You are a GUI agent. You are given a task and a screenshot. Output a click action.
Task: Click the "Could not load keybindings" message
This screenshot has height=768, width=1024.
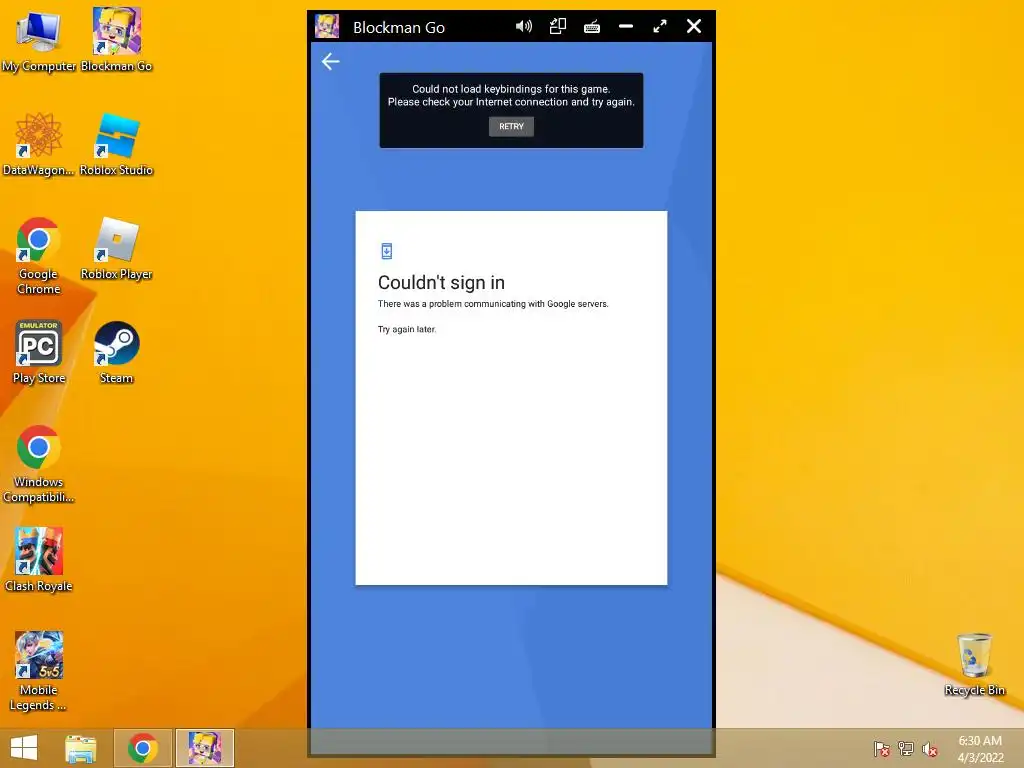point(511,95)
